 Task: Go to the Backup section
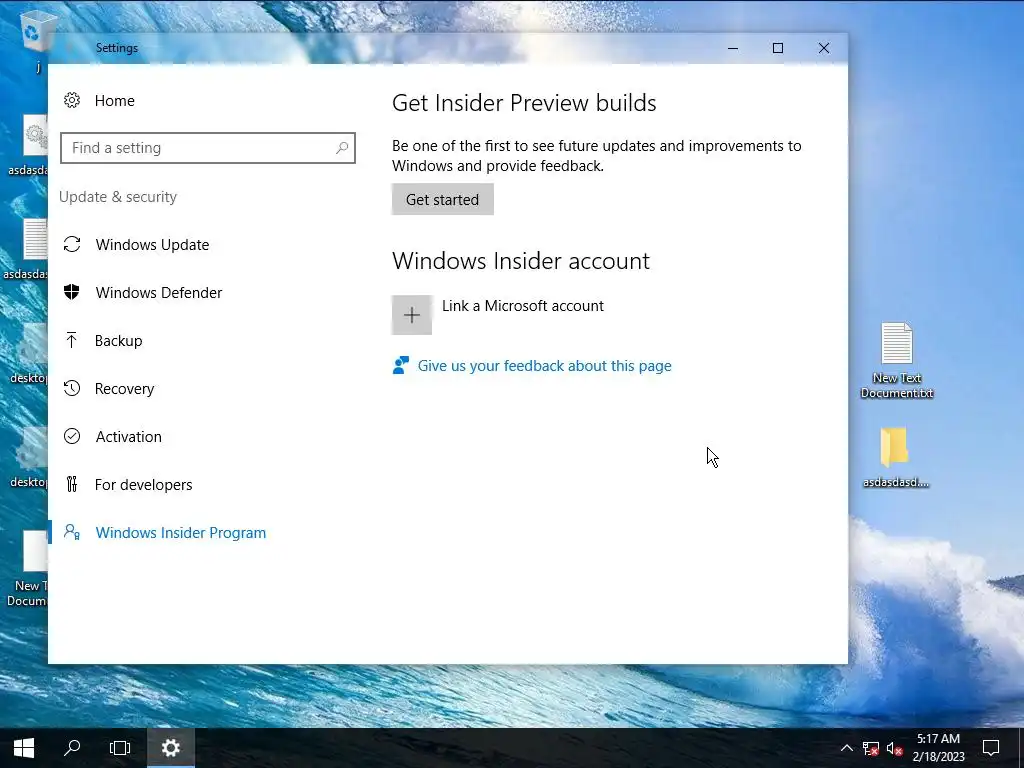pos(118,341)
